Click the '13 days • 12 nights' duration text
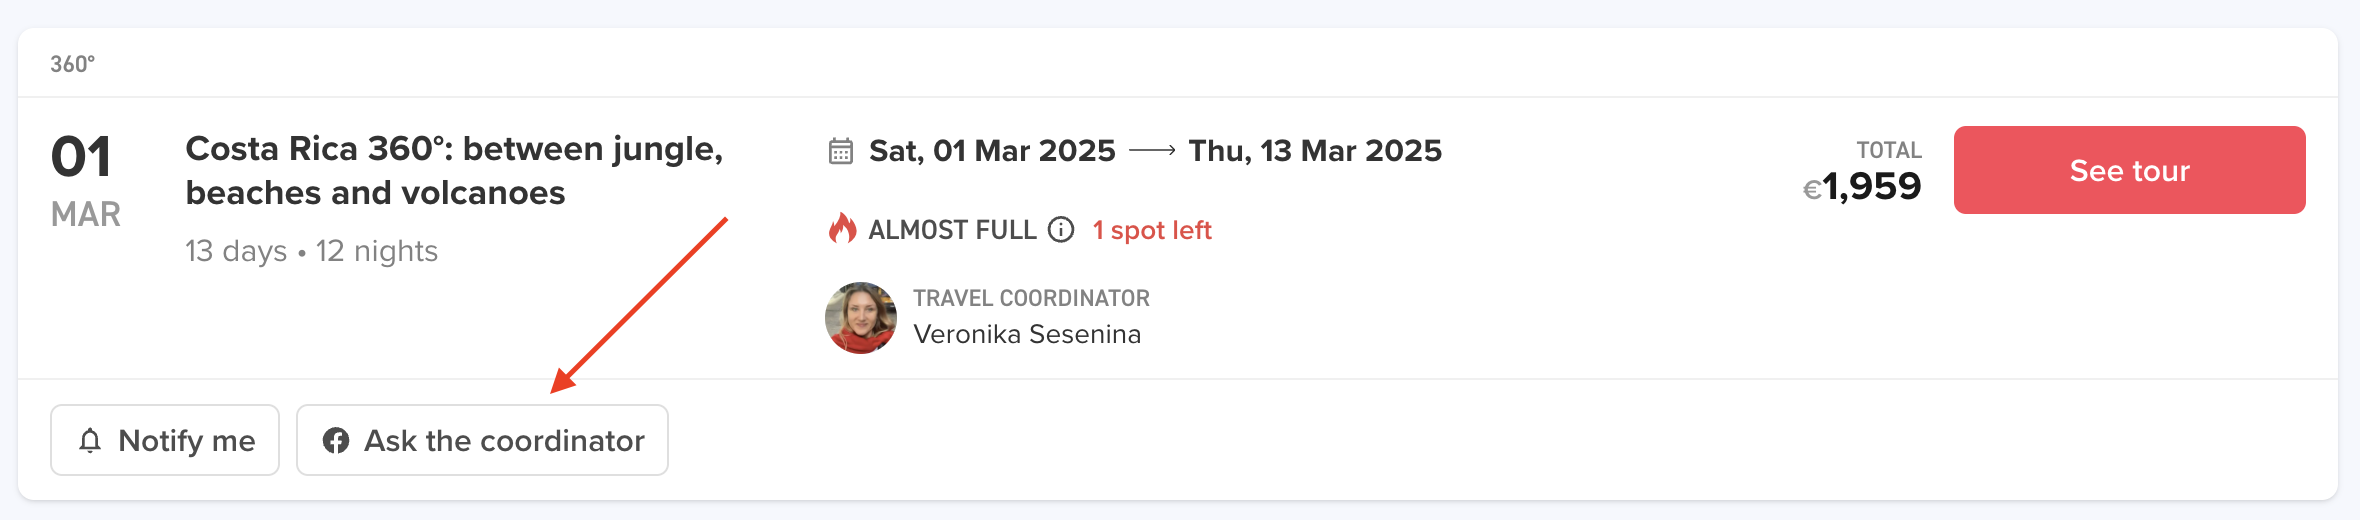 [x=311, y=251]
